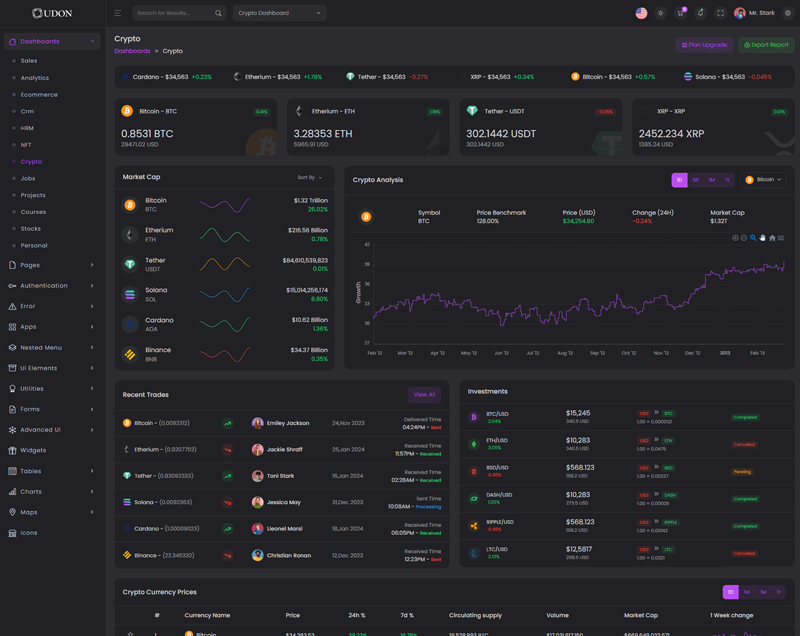This screenshot has width=800, height=636.
Task: Collapse sidebar with the hamburger toggle
Action: (x=117, y=13)
